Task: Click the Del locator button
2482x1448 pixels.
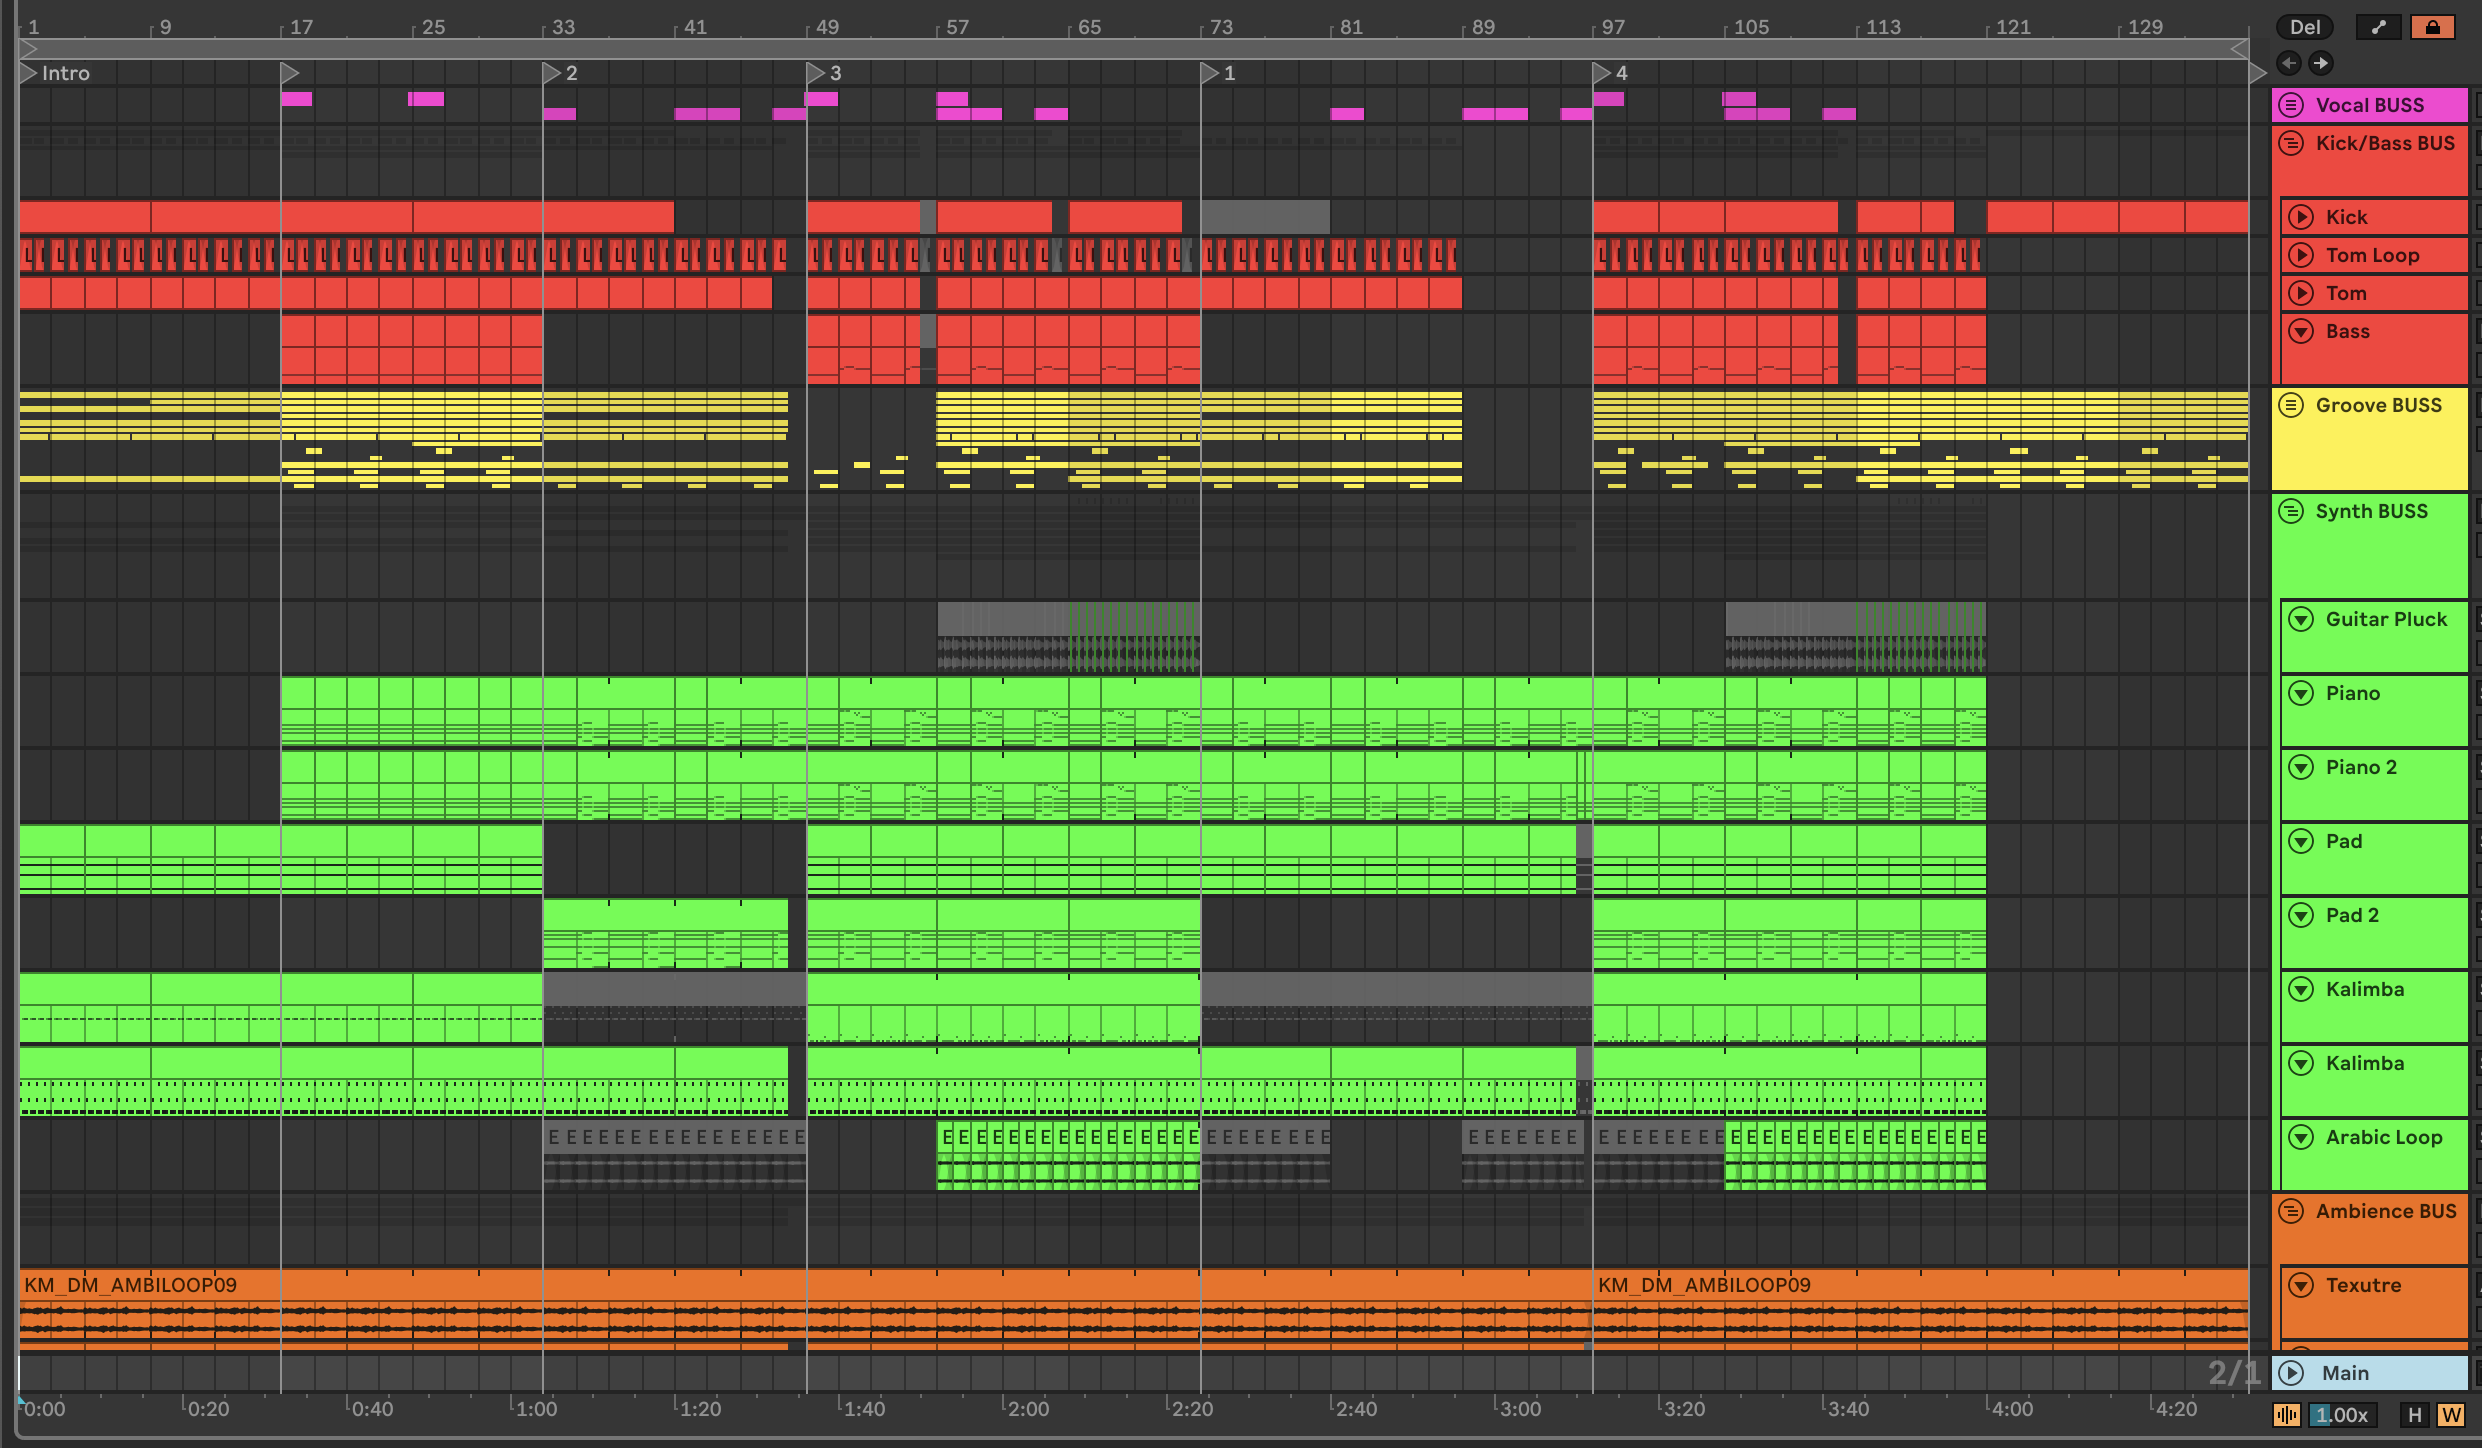Action: 2304,27
